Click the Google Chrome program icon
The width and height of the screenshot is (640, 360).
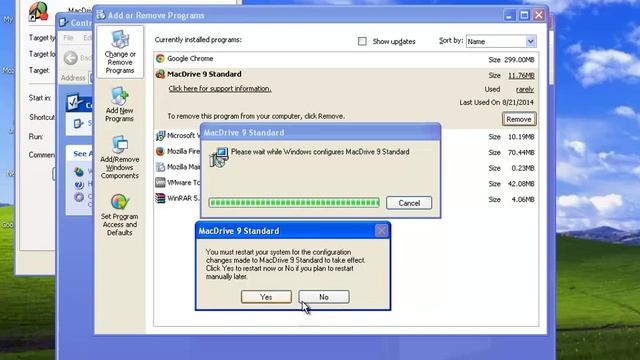(x=160, y=59)
